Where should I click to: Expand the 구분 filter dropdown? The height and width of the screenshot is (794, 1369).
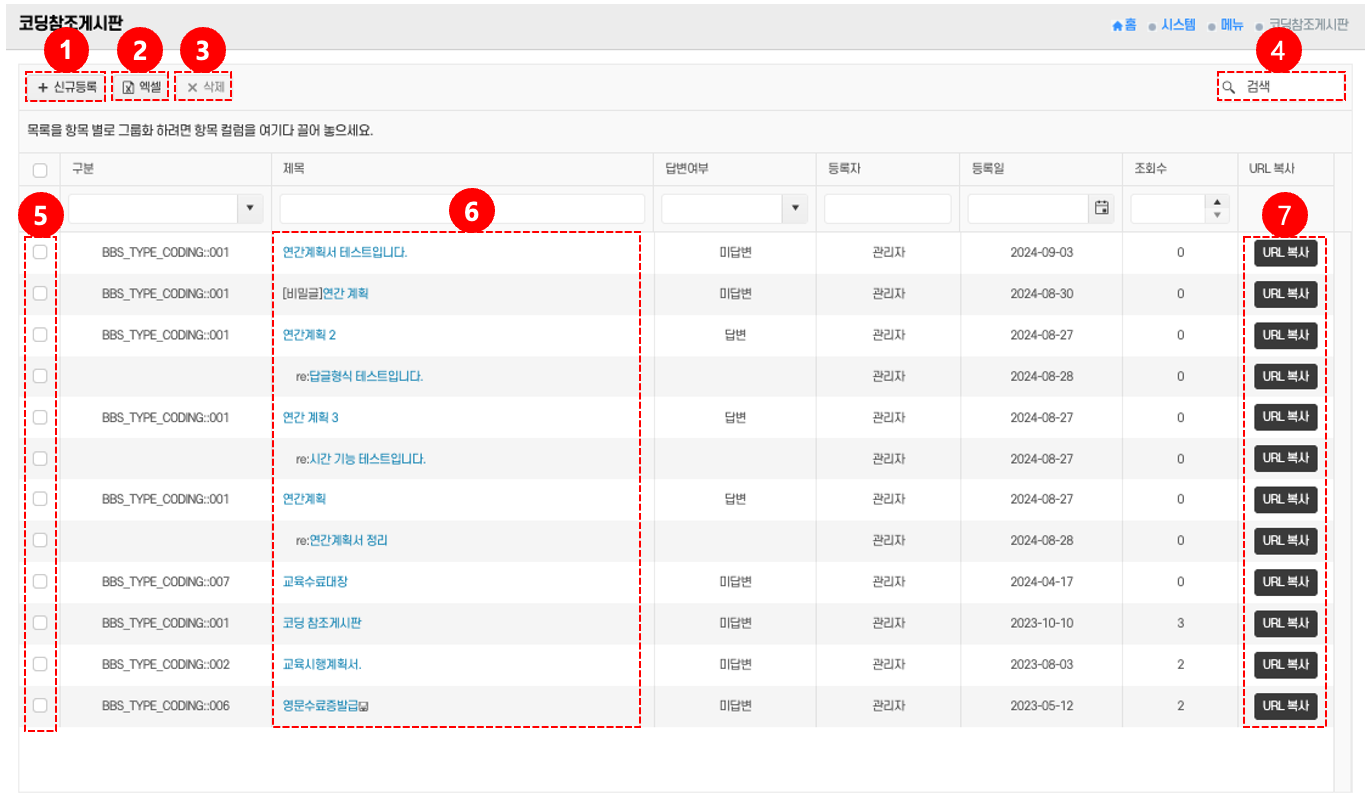point(249,208)
